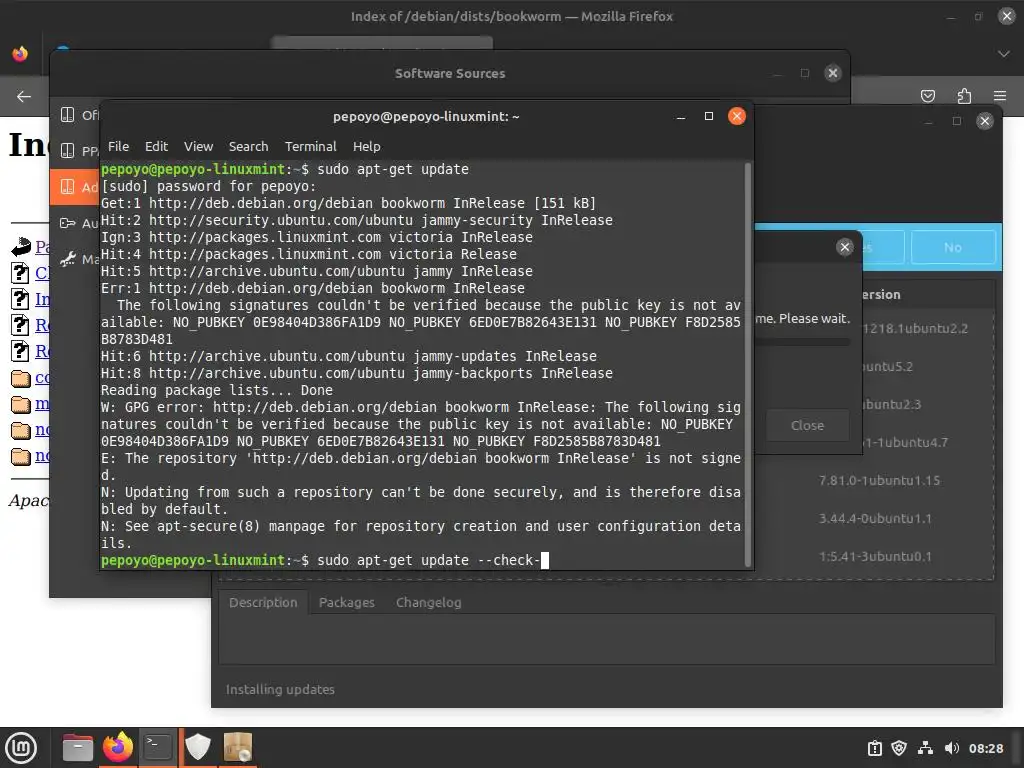Launch file manager from the panel
Viewport: 1024px width, 768px height.
pos(78,747)
